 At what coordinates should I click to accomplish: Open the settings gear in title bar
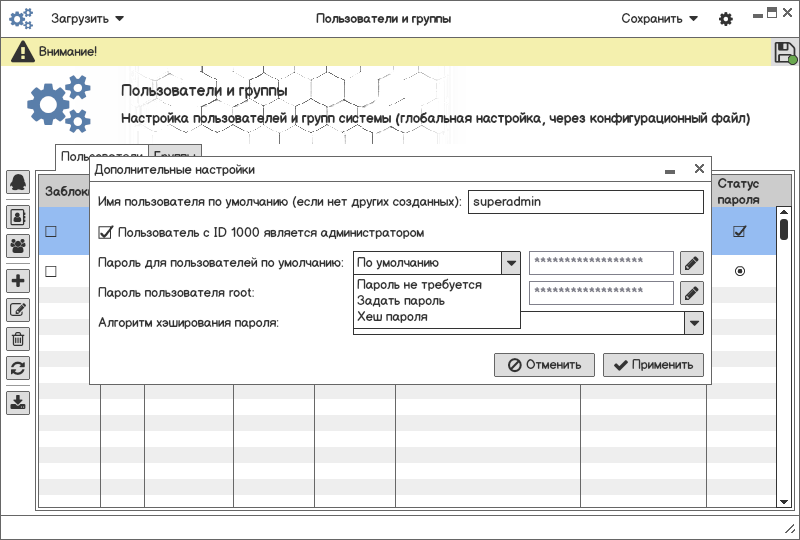(x=726, y=19)
